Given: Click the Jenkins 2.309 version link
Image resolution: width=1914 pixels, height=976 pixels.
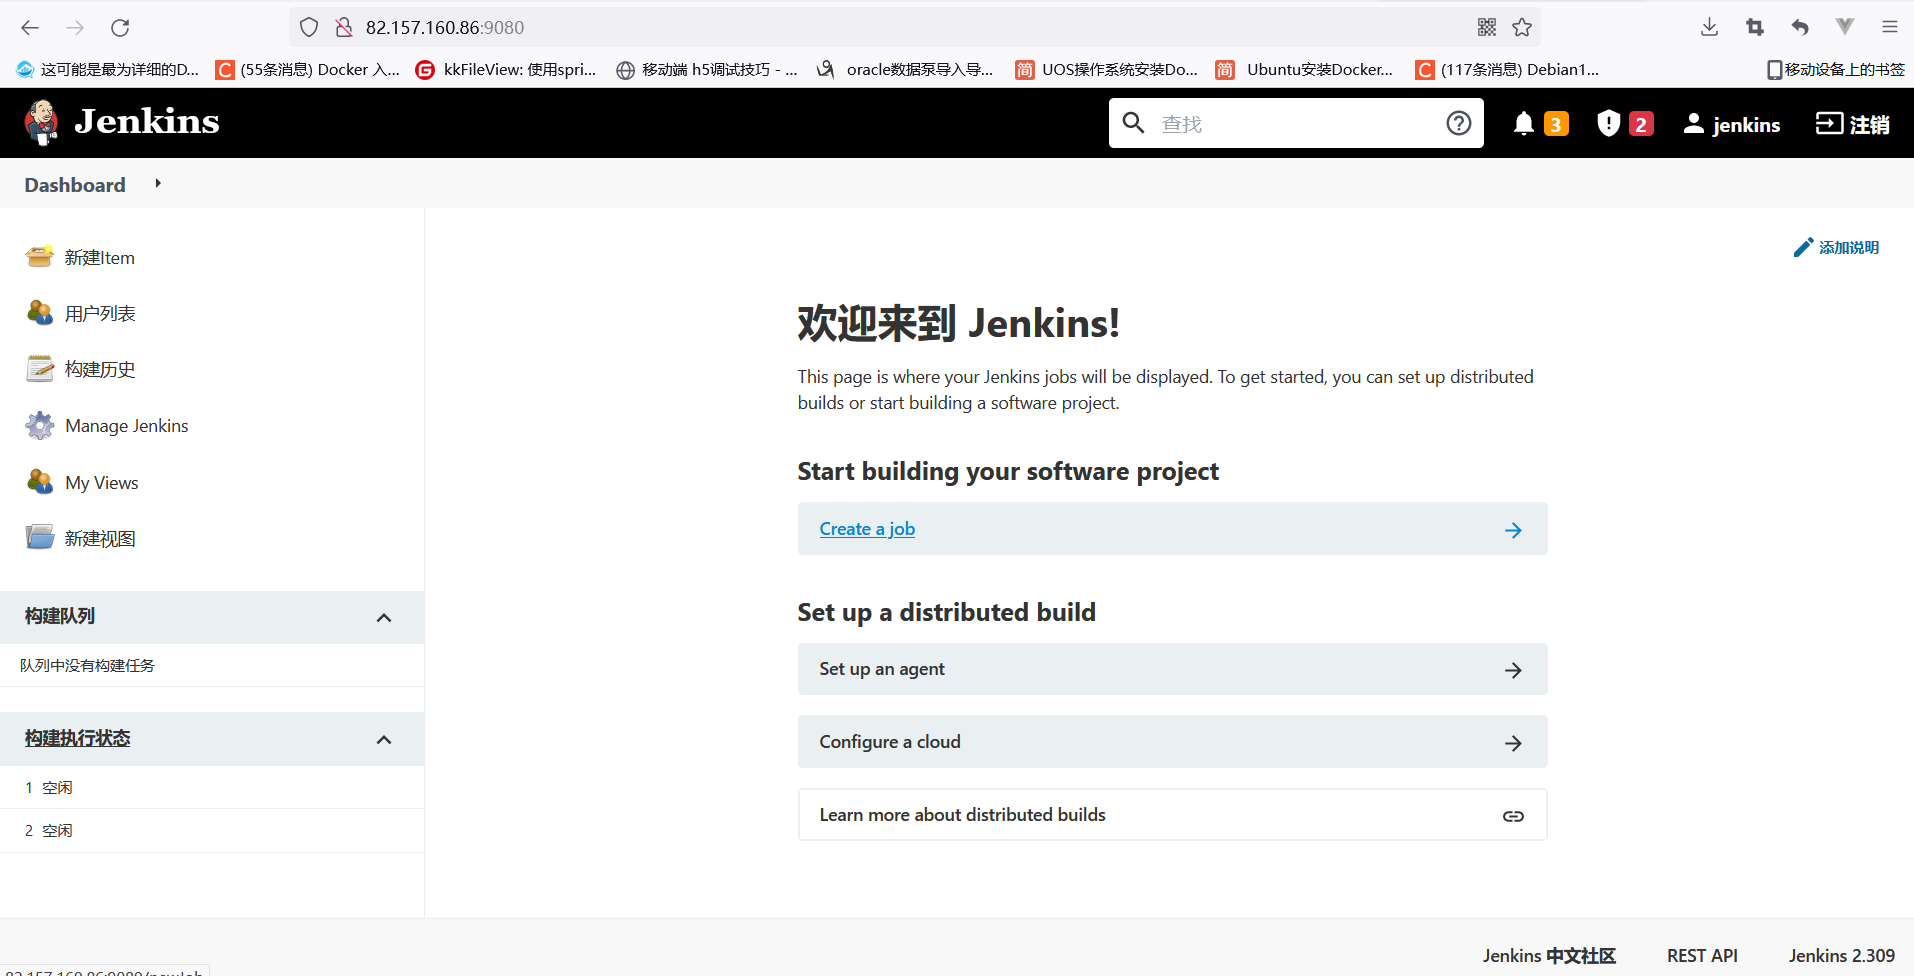Looking at the screenshot, I should 1842,956.
